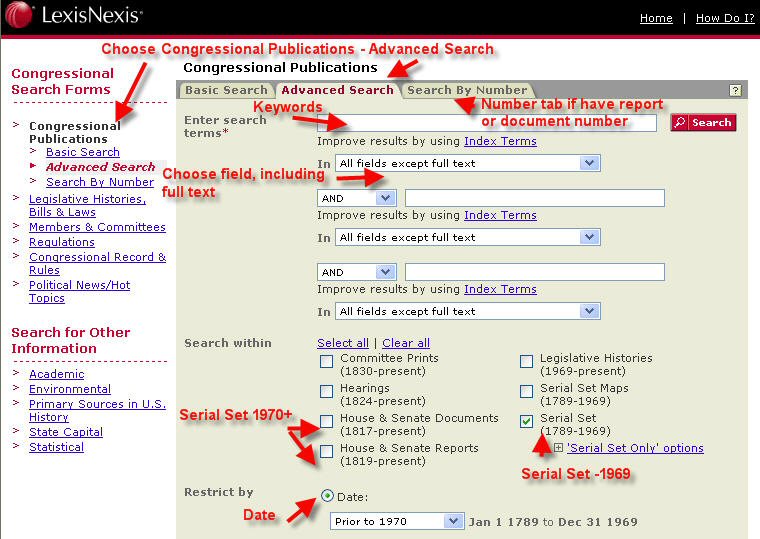Click the red Search button
The height and width of the screenshot is (539, 760).
coord(702,122)
